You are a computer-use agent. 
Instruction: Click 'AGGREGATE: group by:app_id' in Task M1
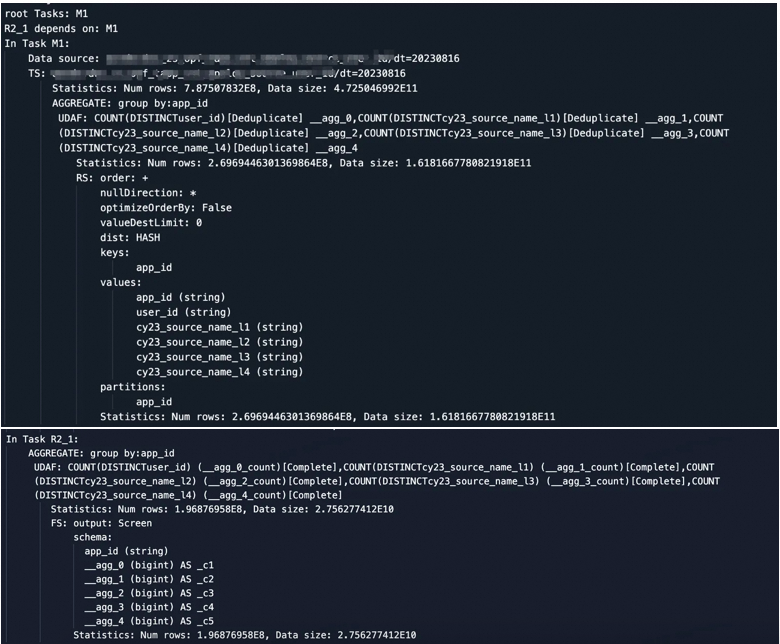pyautogui.click(x=130, y=103)
